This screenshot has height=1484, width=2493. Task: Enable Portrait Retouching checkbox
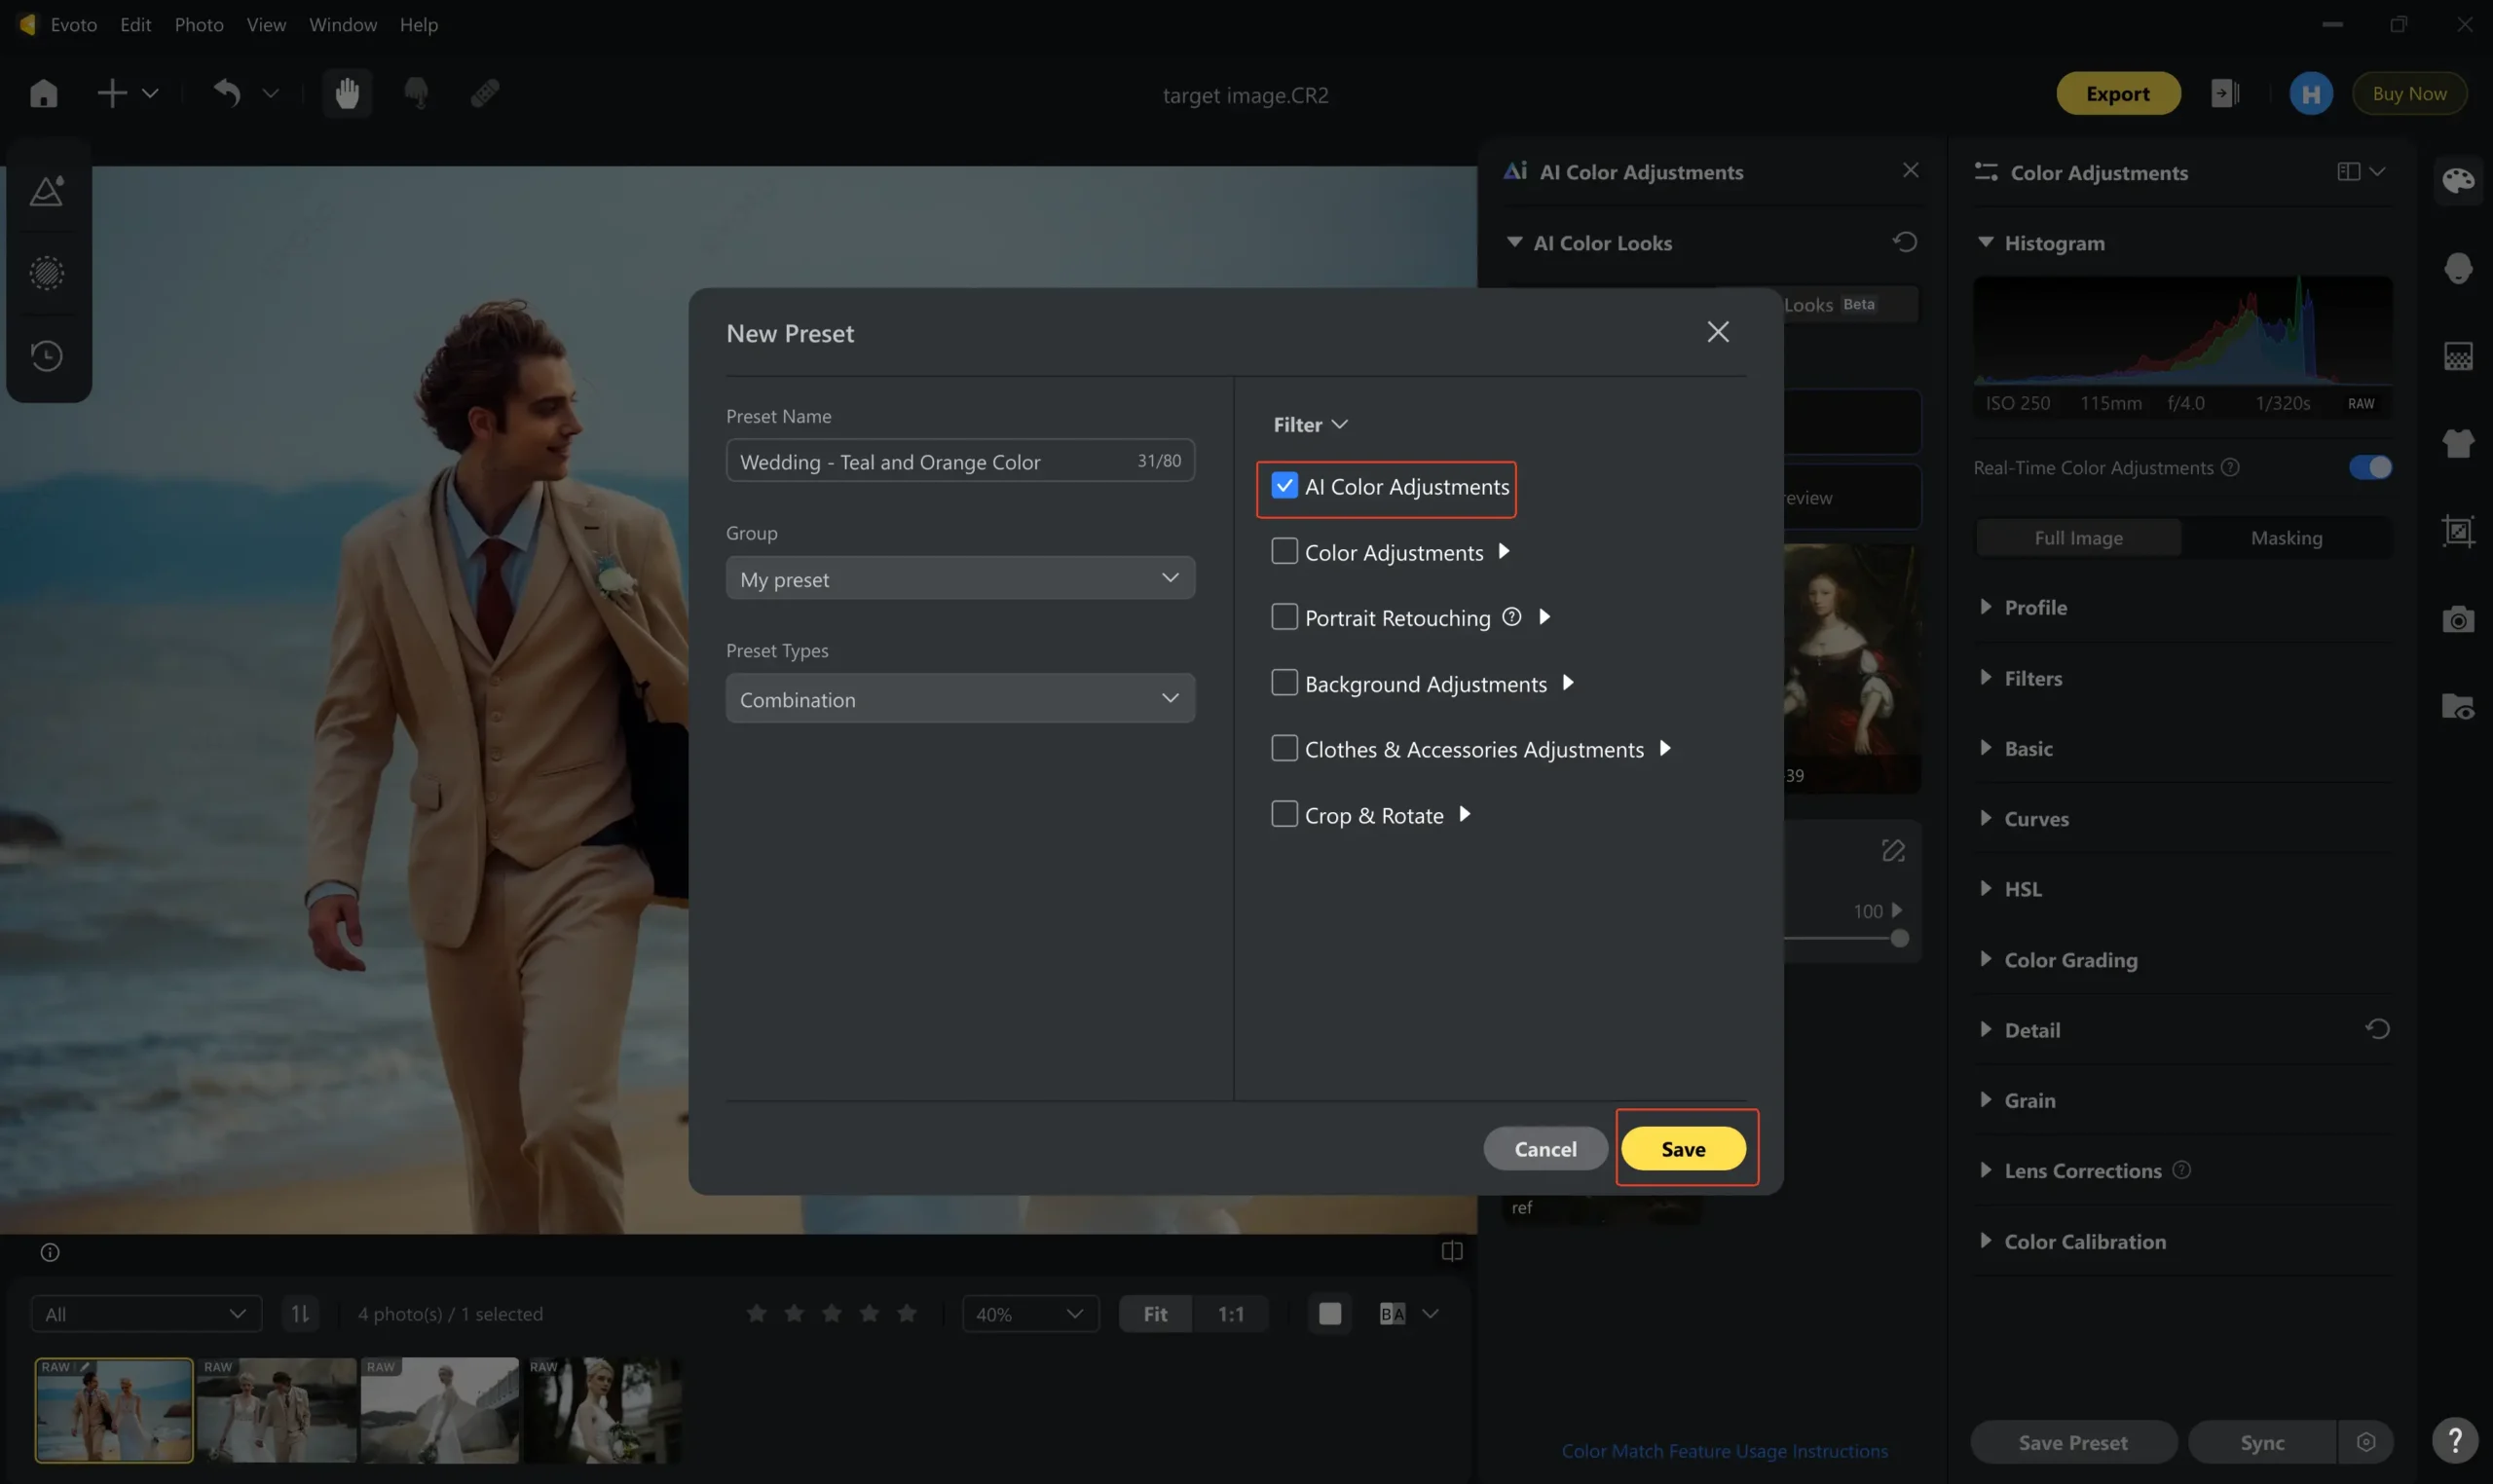(x=1284, y=616)
